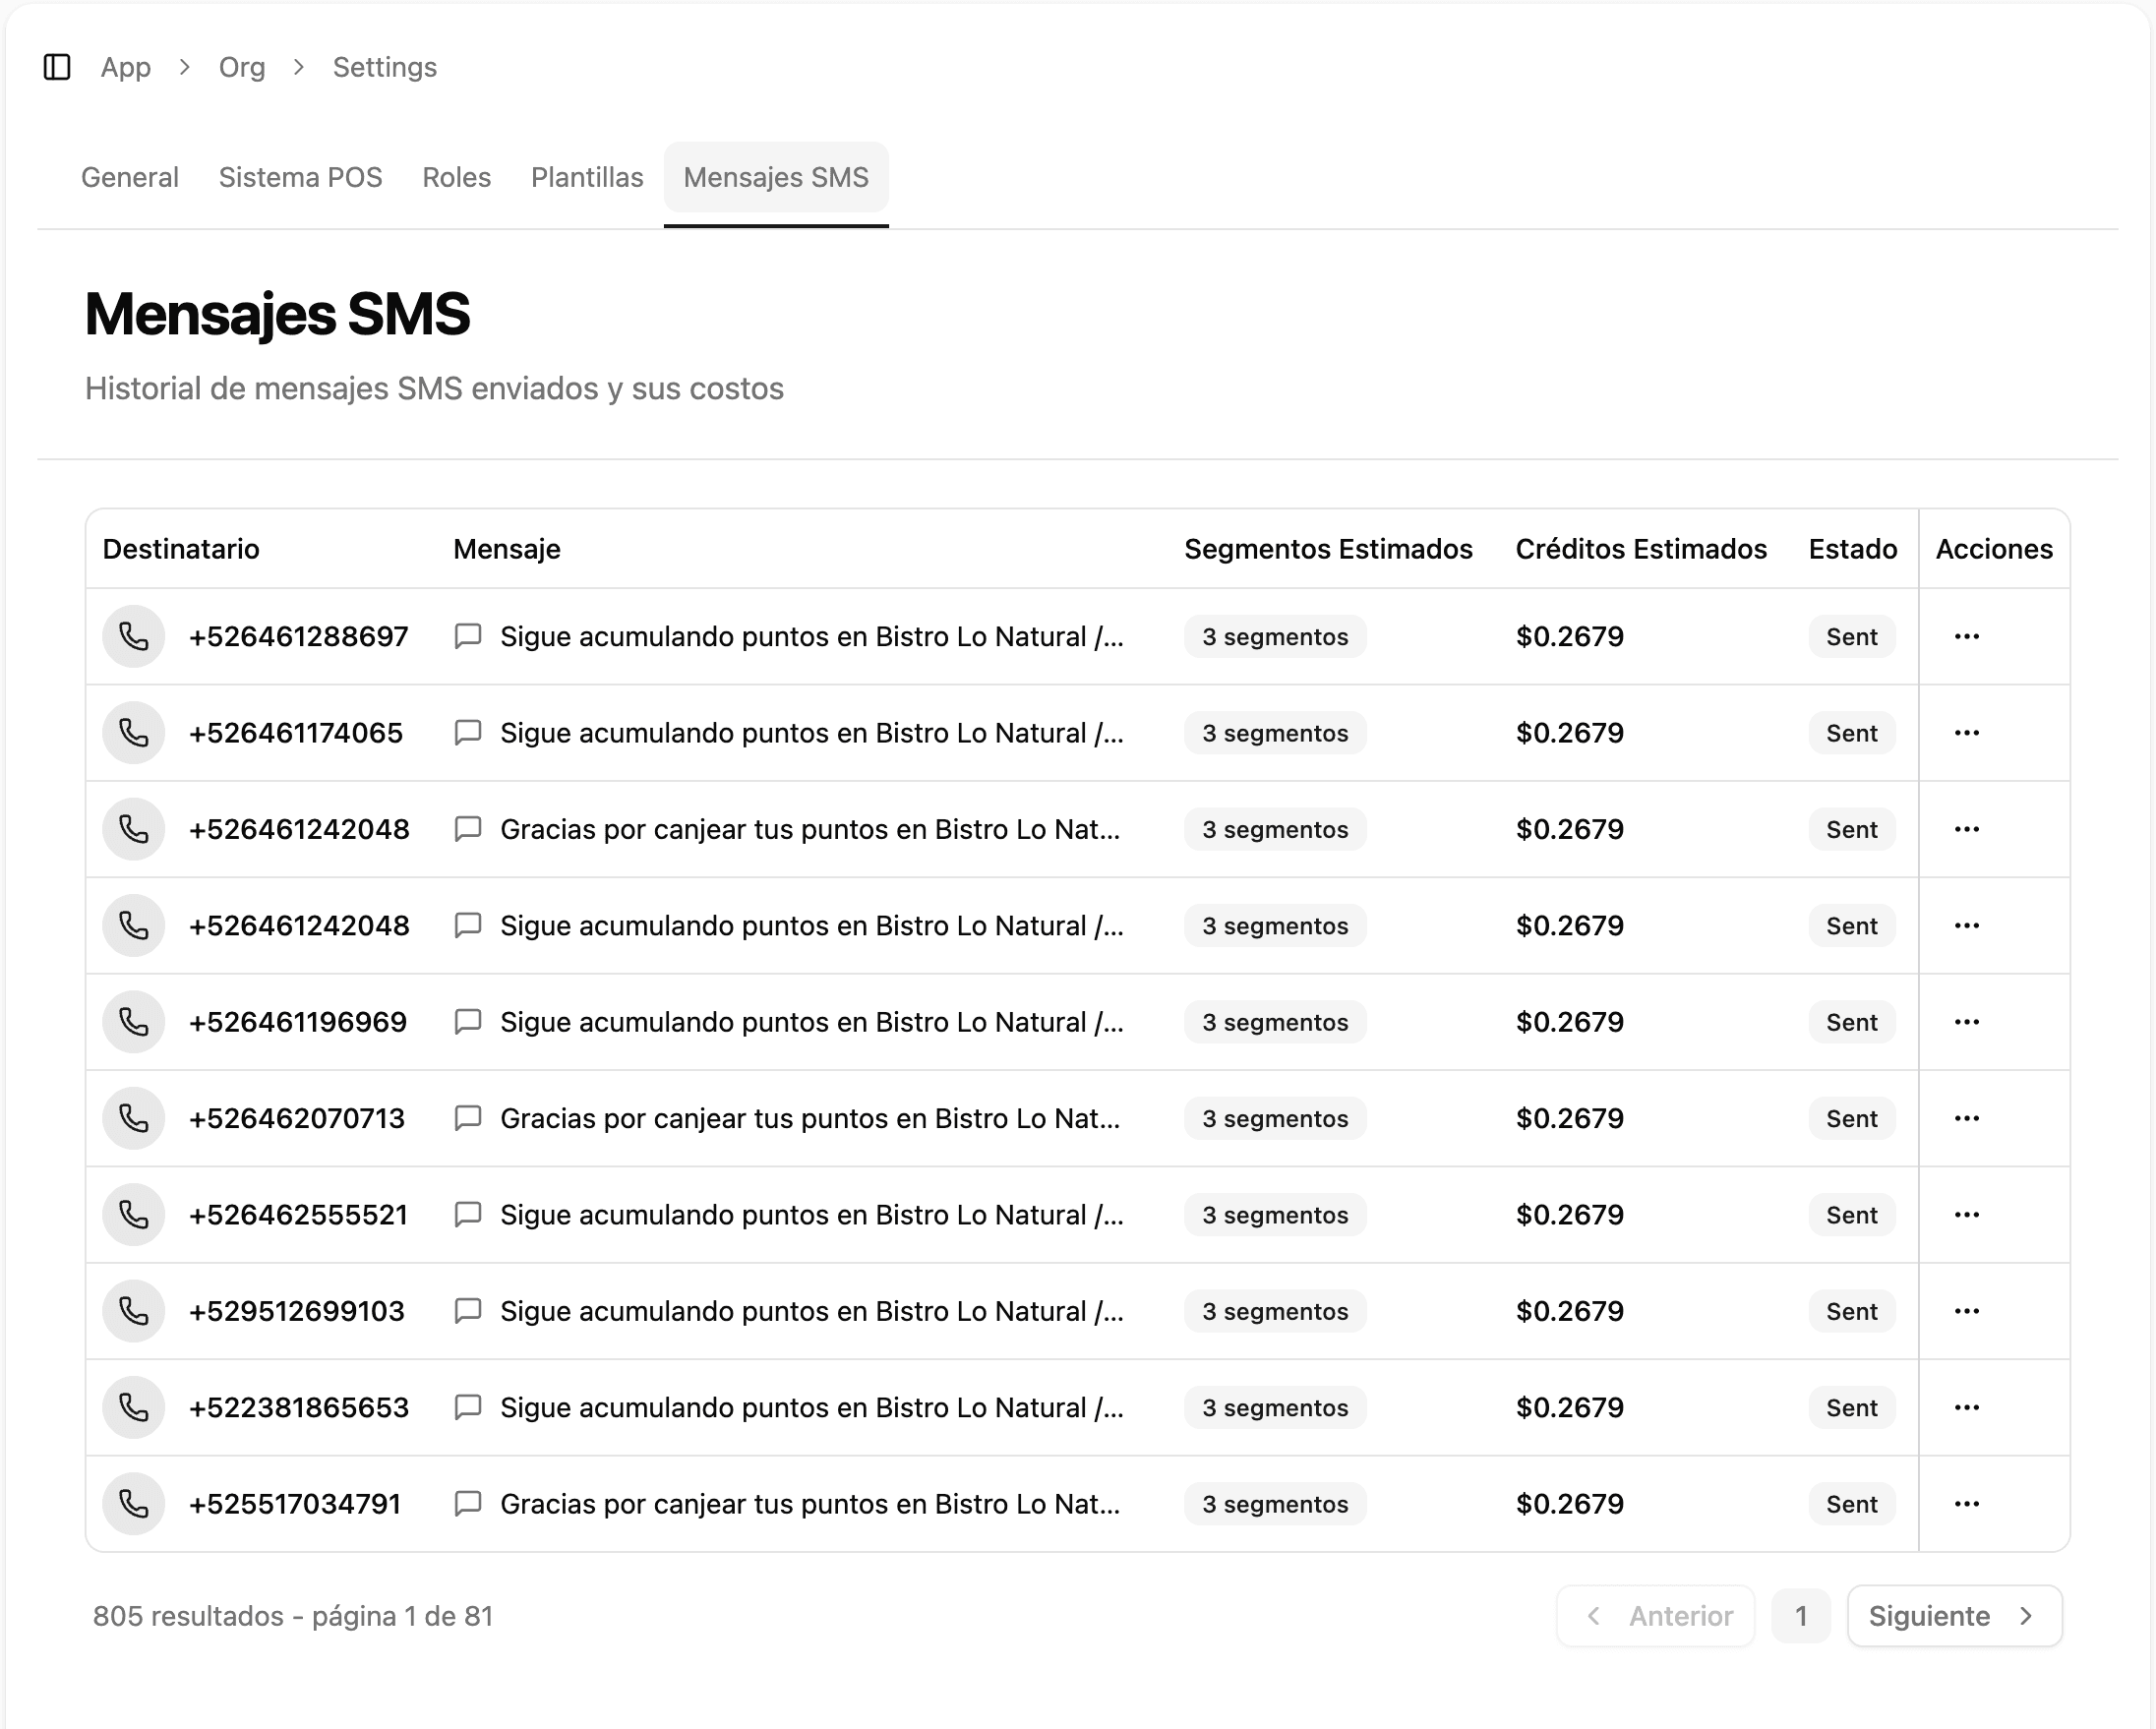Switch to the Sistema POS tab
This screenshot has width=2156, height=1729.
pyautogui.click(x=300, y=177)
